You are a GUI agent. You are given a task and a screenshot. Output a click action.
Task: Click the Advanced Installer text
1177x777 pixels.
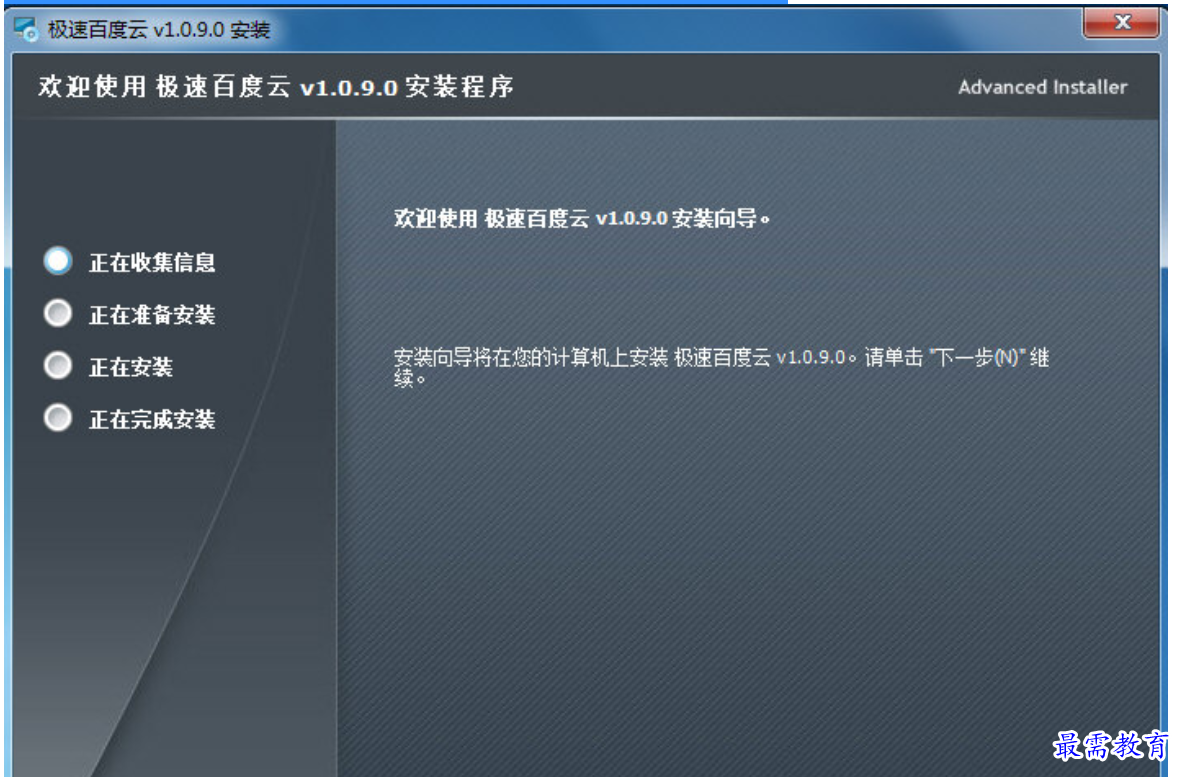(x=1043, y=87)
